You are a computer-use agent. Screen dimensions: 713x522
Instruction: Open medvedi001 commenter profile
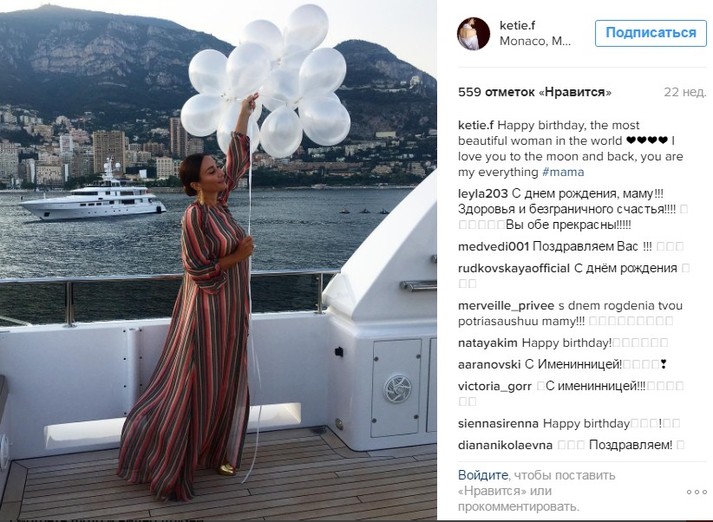[493, 246]
